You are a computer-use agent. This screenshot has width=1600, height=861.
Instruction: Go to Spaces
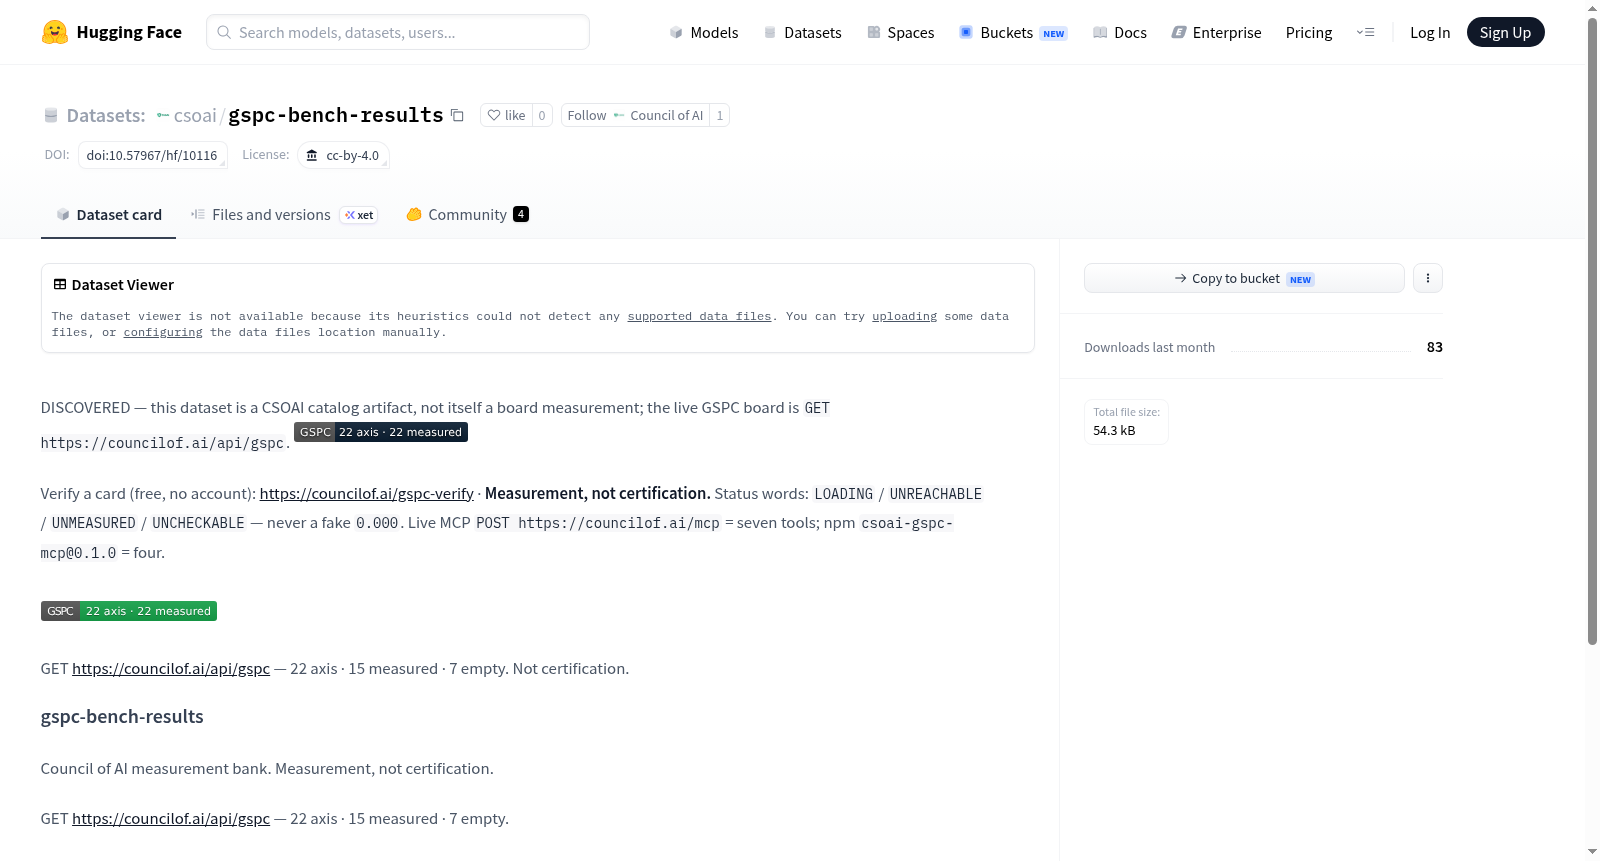click(900, 32)
